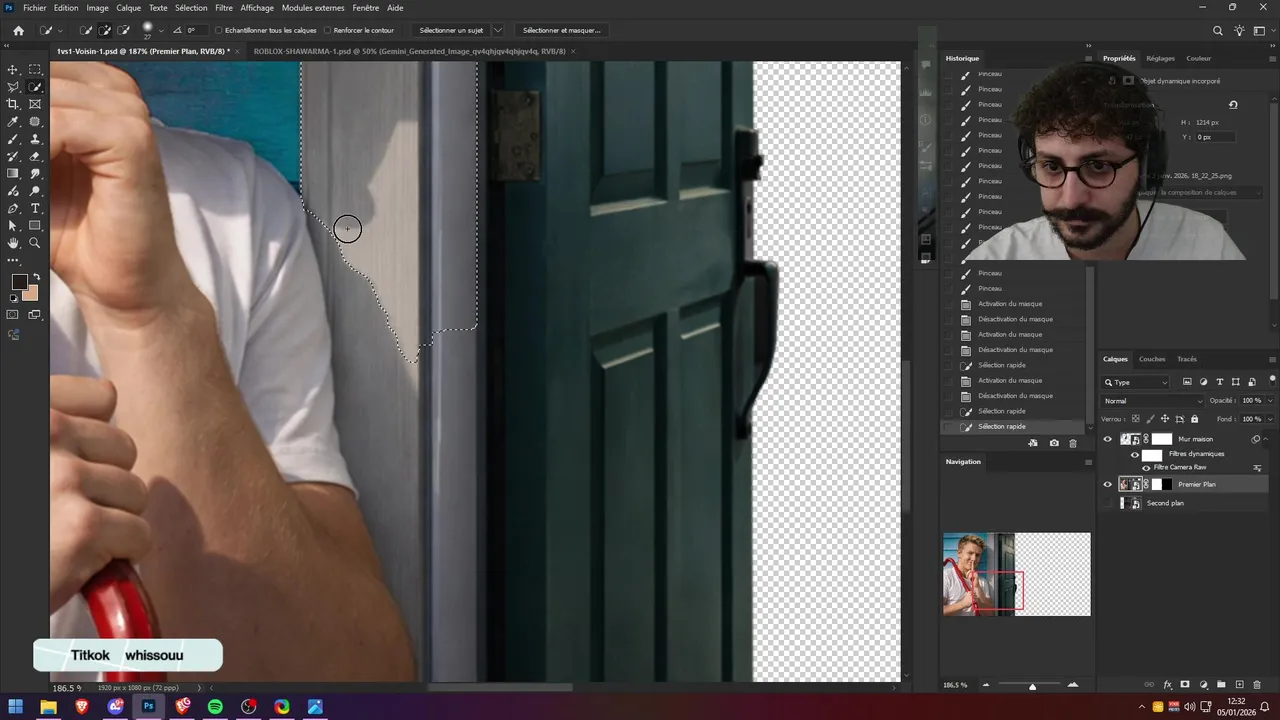Select the Path Selection arrow tool

point(13,226)
